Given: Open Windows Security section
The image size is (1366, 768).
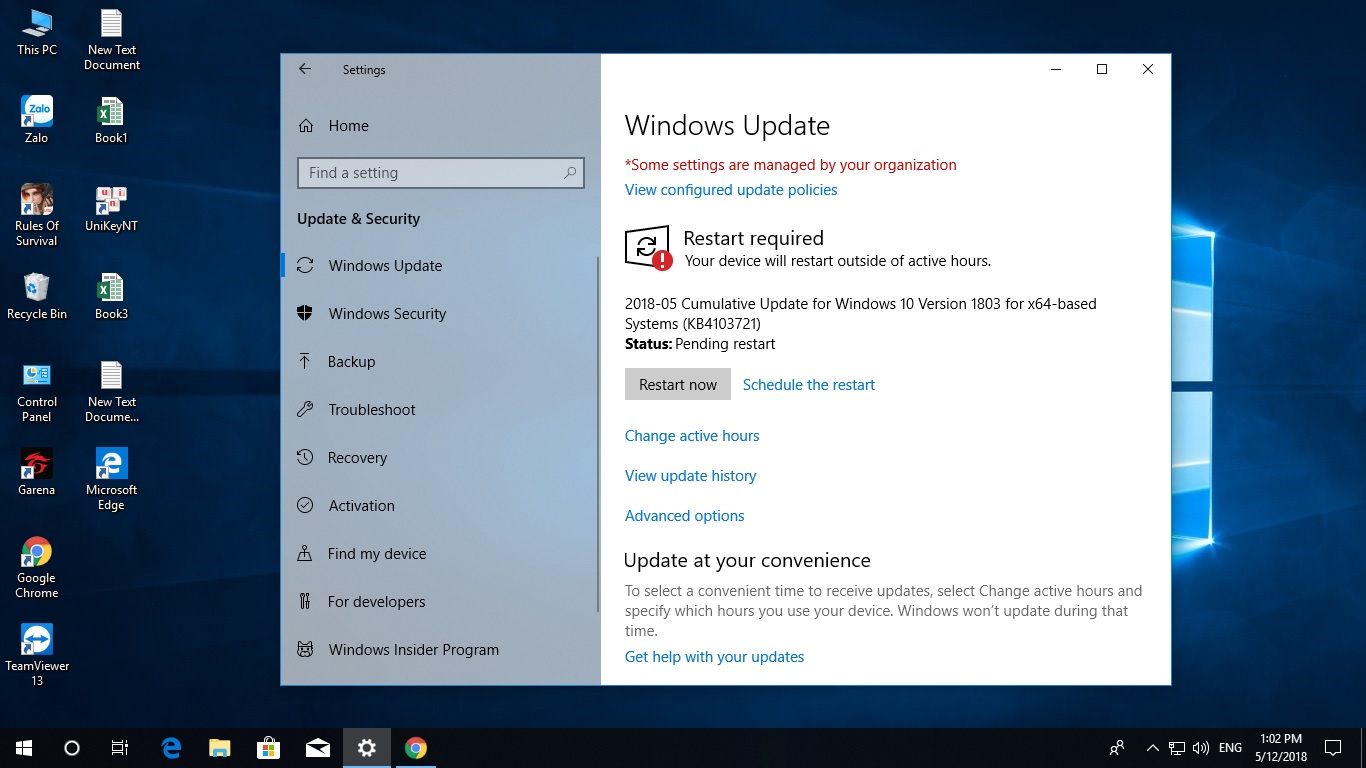Looking at the screenshot, I should (440, 314).
